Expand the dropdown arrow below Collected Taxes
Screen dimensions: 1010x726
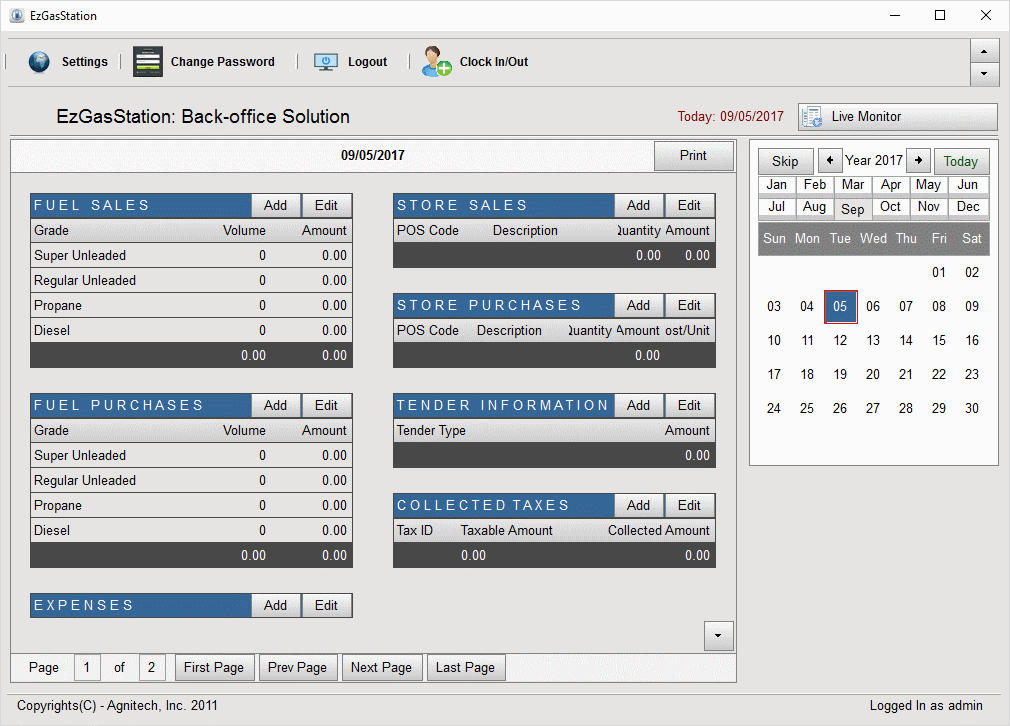[718, 636]
